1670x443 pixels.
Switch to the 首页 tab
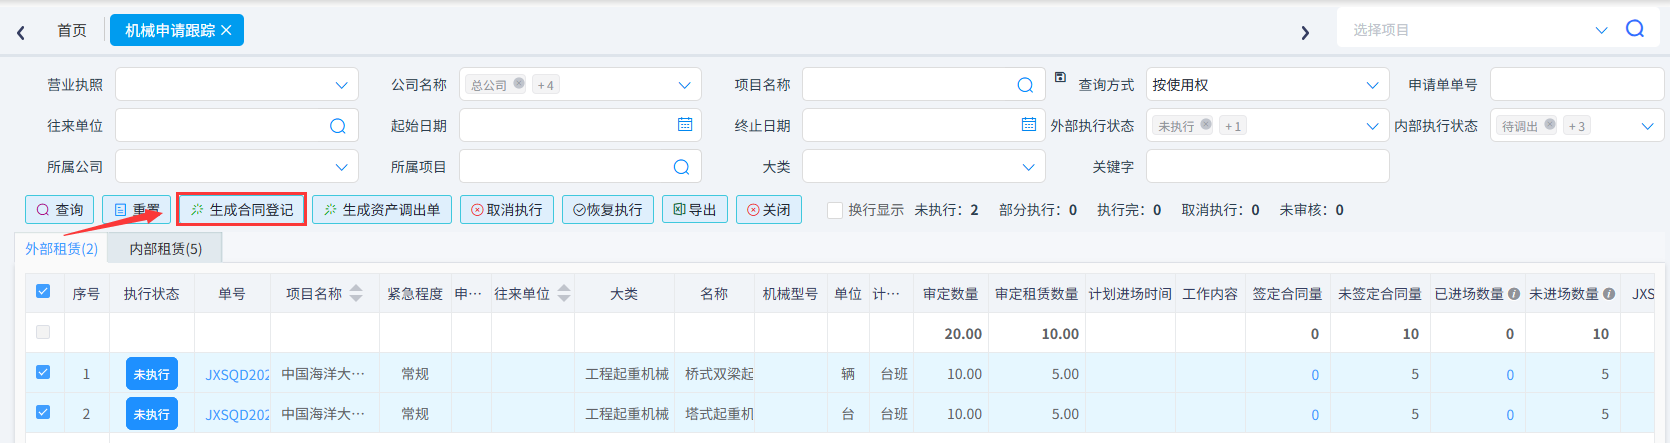coord(72,31)
